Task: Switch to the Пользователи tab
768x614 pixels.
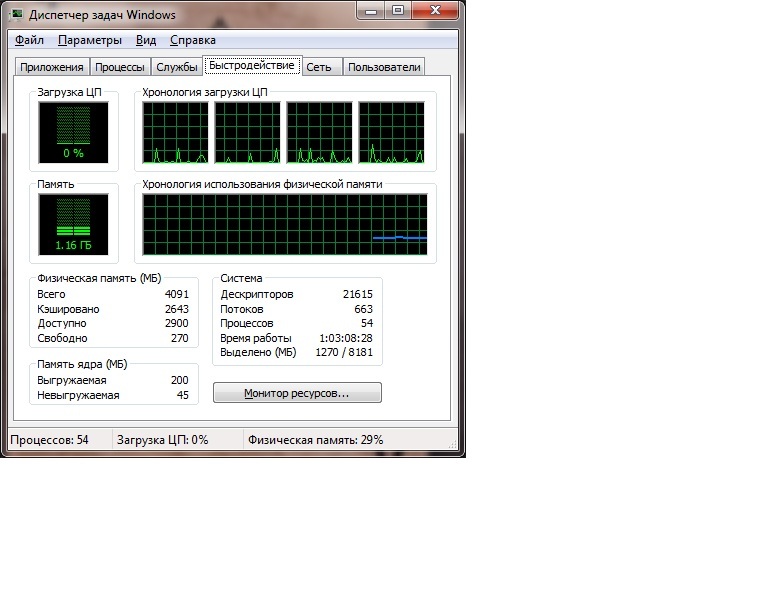Action: 384,67
